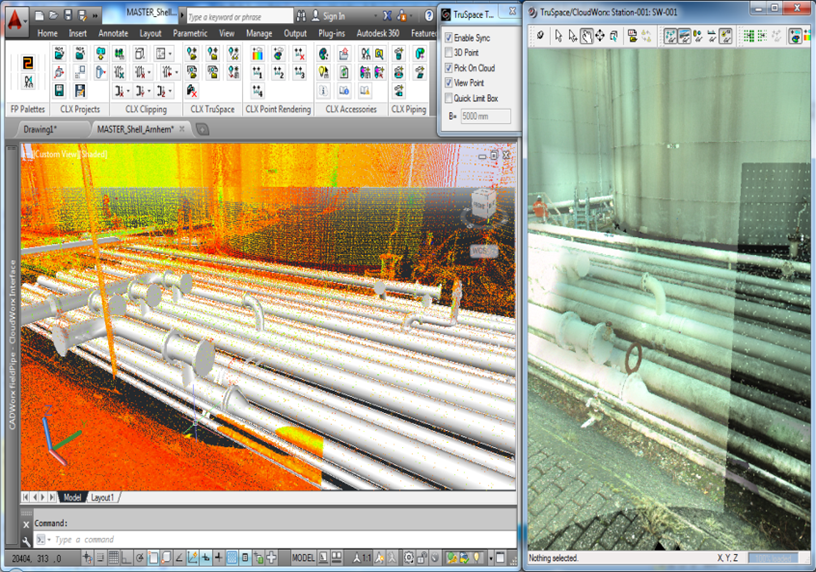Open the Annotate ribbon tab
The width and height of the screenshot is (816, 572).
pyautogui.click(x=113, y=33)
